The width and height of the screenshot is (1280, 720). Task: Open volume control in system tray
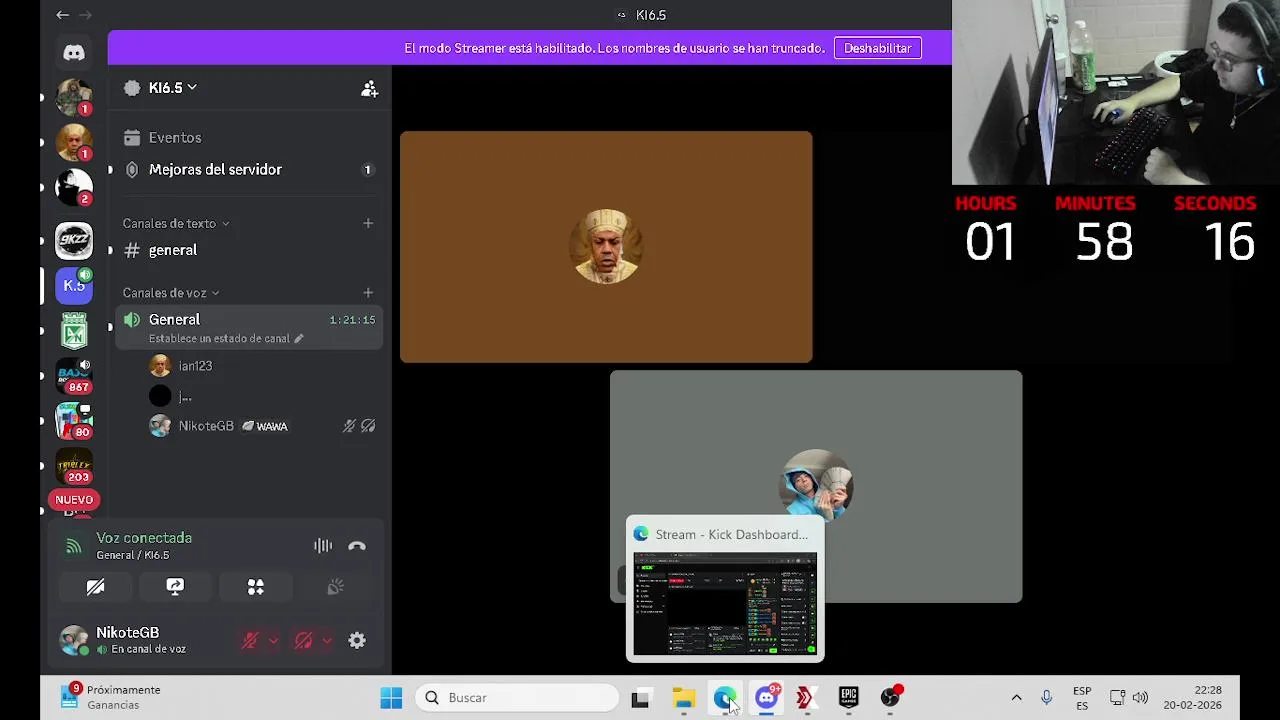1140,698
